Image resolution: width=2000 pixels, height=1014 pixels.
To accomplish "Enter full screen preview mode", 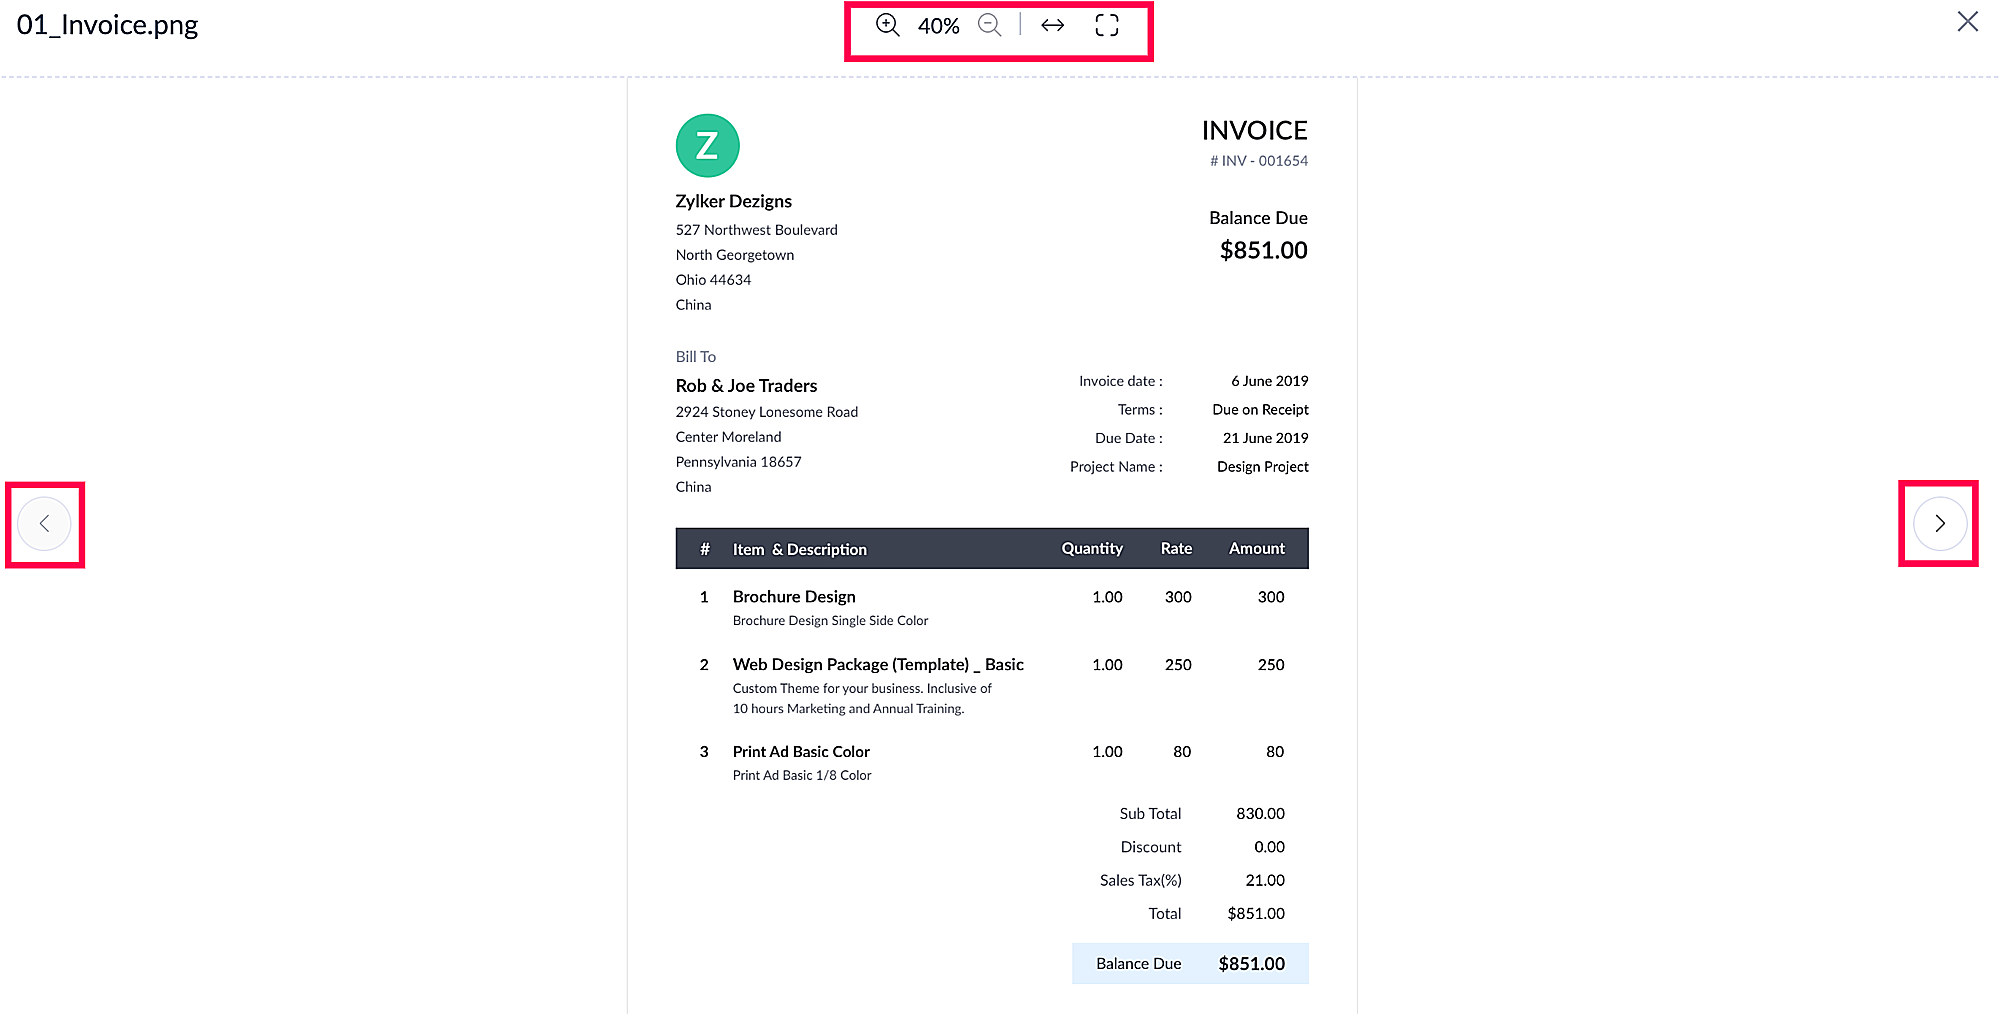I will [1106, 25].
